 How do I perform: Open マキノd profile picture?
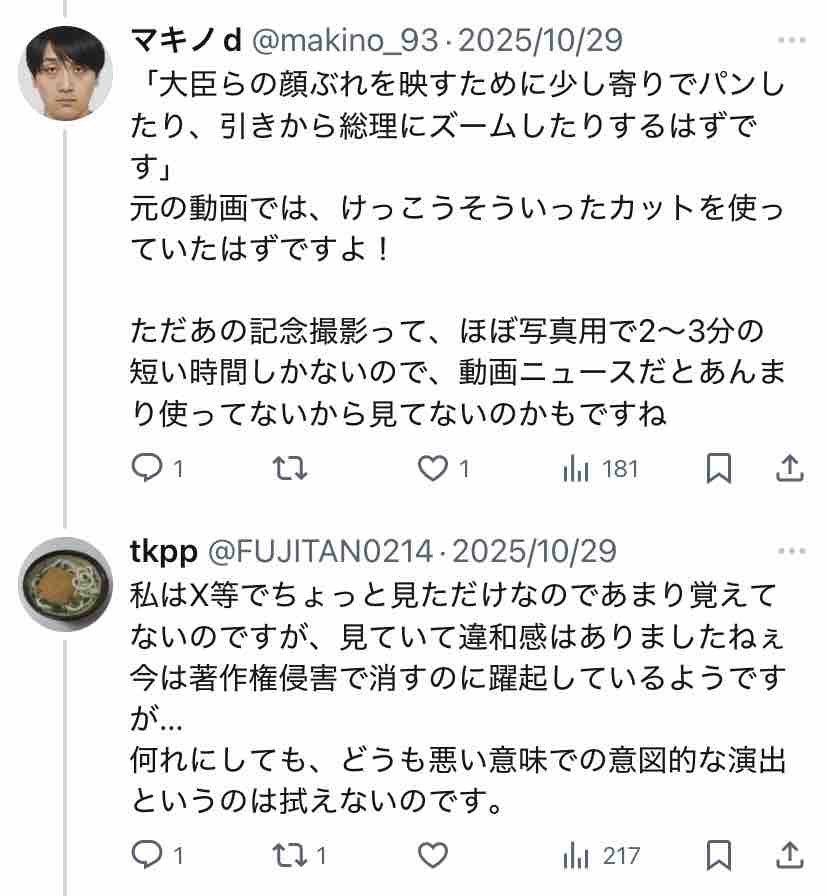click(66, 73)
